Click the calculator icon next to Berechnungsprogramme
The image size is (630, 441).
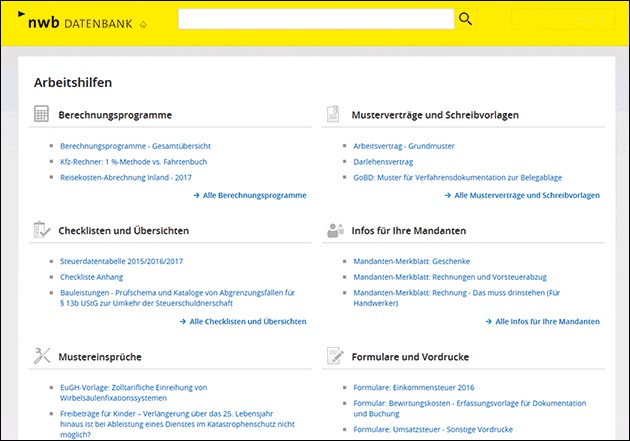[x=42, y=115]
